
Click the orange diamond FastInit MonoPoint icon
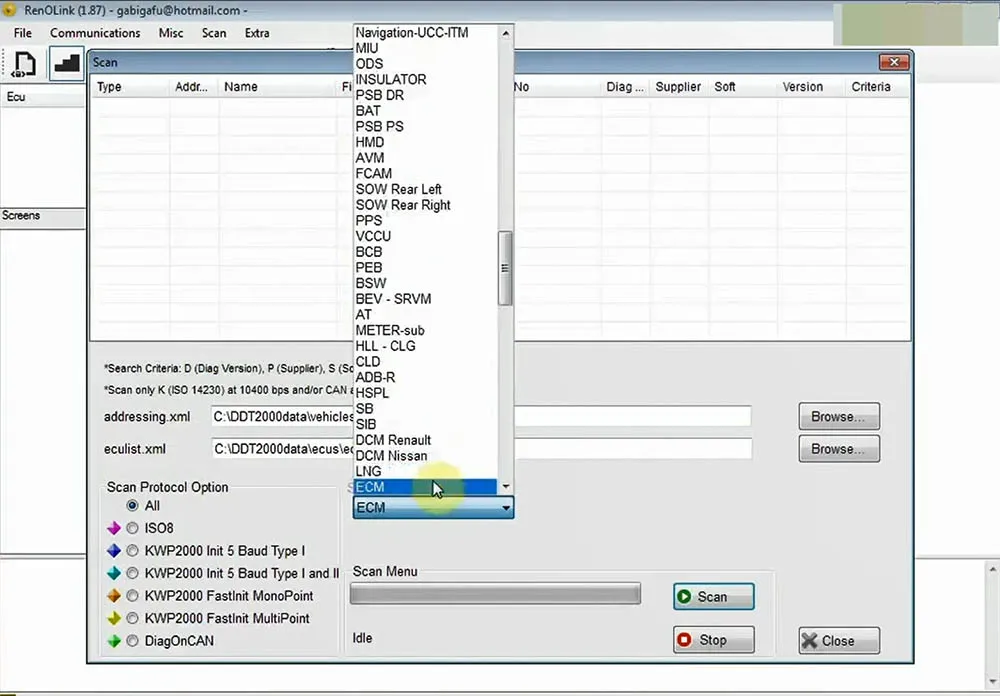(x=114, y=596)
